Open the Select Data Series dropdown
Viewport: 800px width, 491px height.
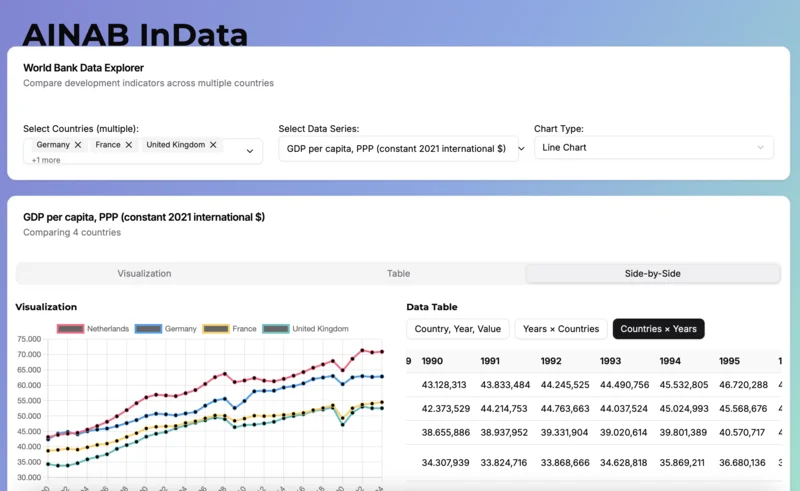tap(398, 148)
